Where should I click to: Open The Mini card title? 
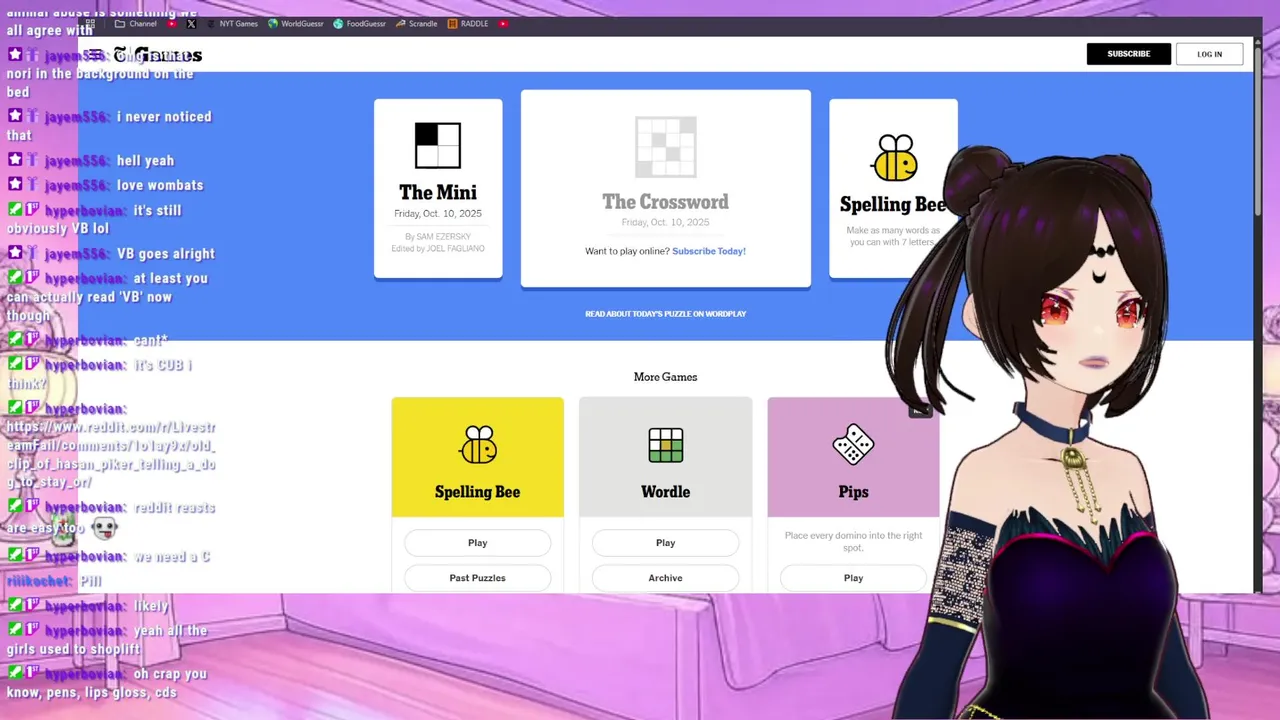click(x=438, y=192)
